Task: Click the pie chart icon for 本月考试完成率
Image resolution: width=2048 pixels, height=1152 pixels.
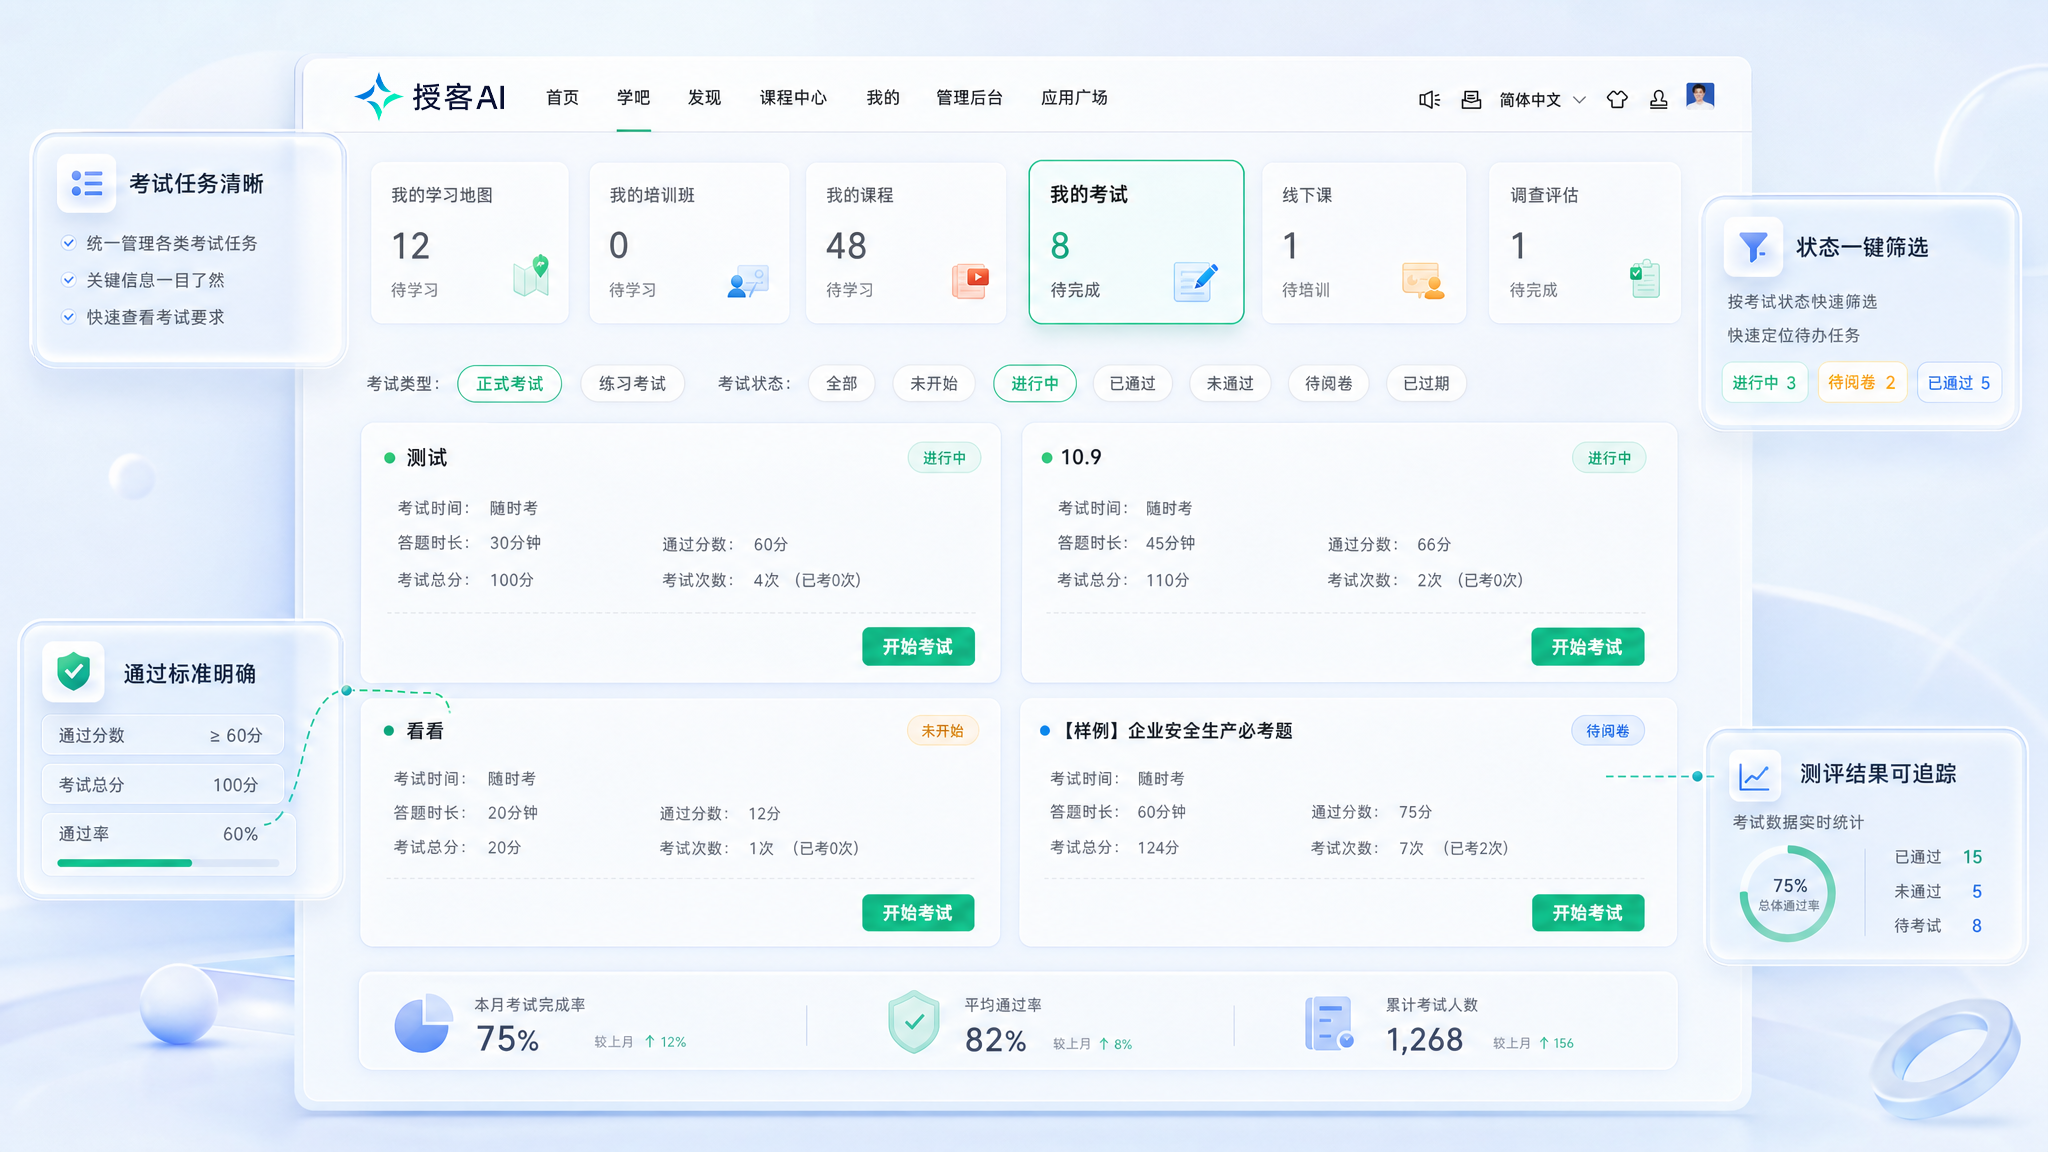Action: point(422,1022)
